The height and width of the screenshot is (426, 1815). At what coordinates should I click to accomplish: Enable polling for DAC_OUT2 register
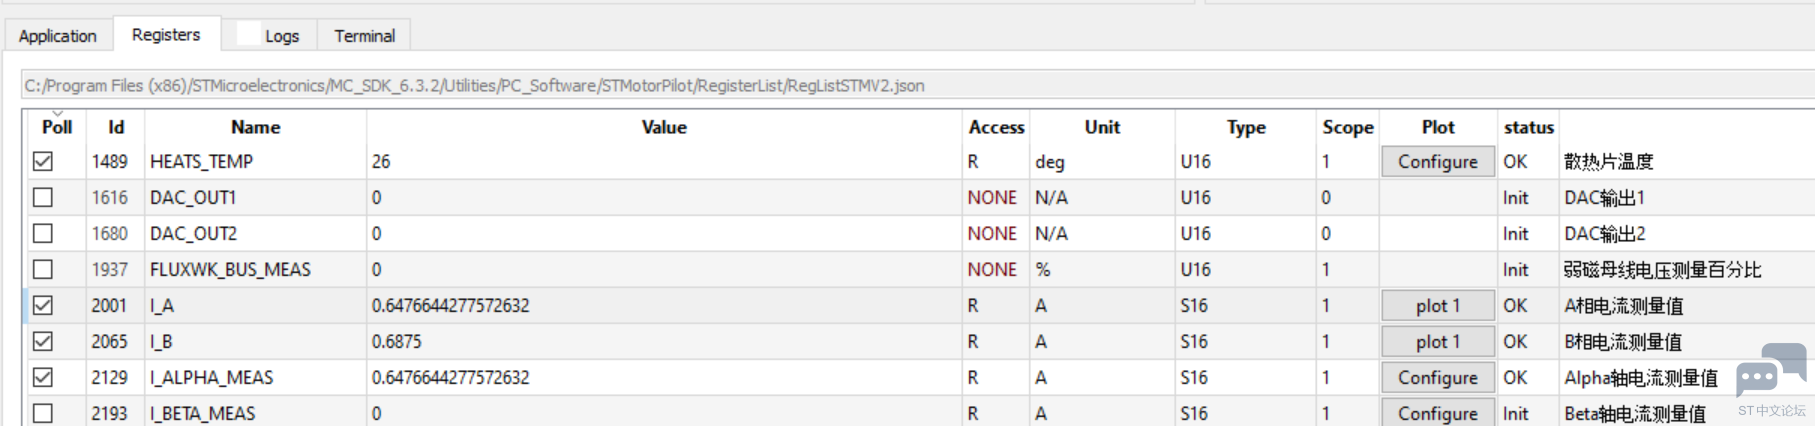43,233
